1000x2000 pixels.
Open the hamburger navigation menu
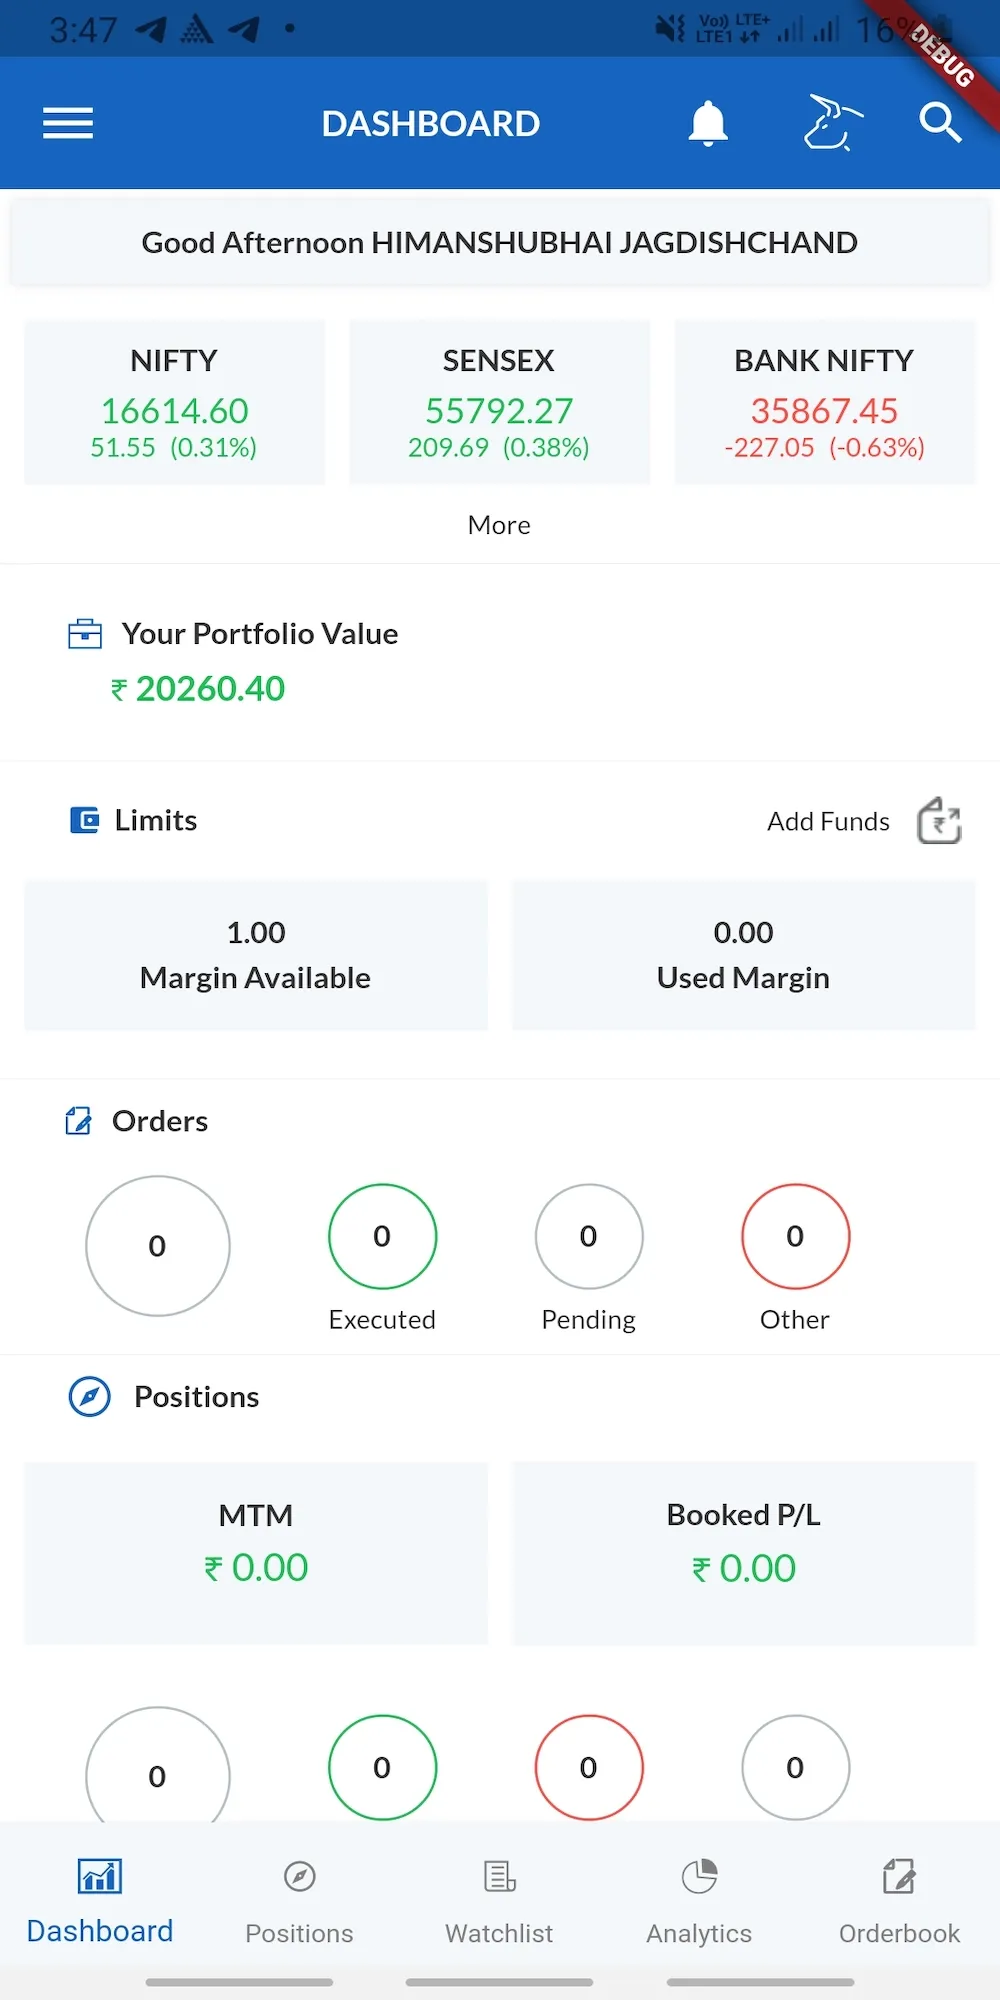tap(68, 124)
